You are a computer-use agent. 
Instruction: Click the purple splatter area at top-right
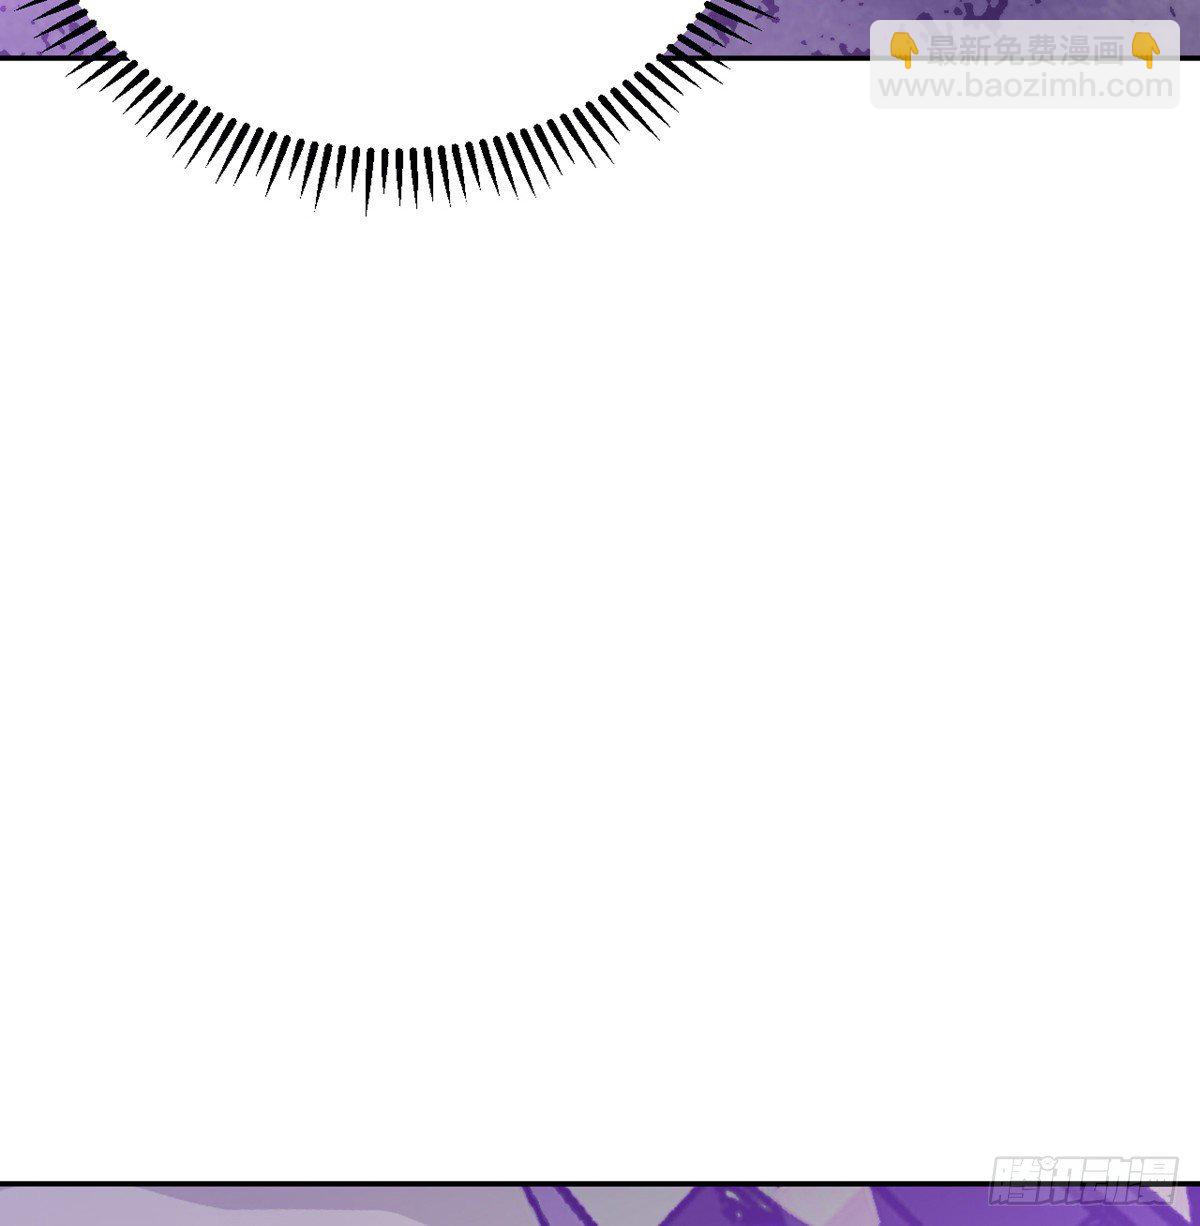click(x=820, y=25)
